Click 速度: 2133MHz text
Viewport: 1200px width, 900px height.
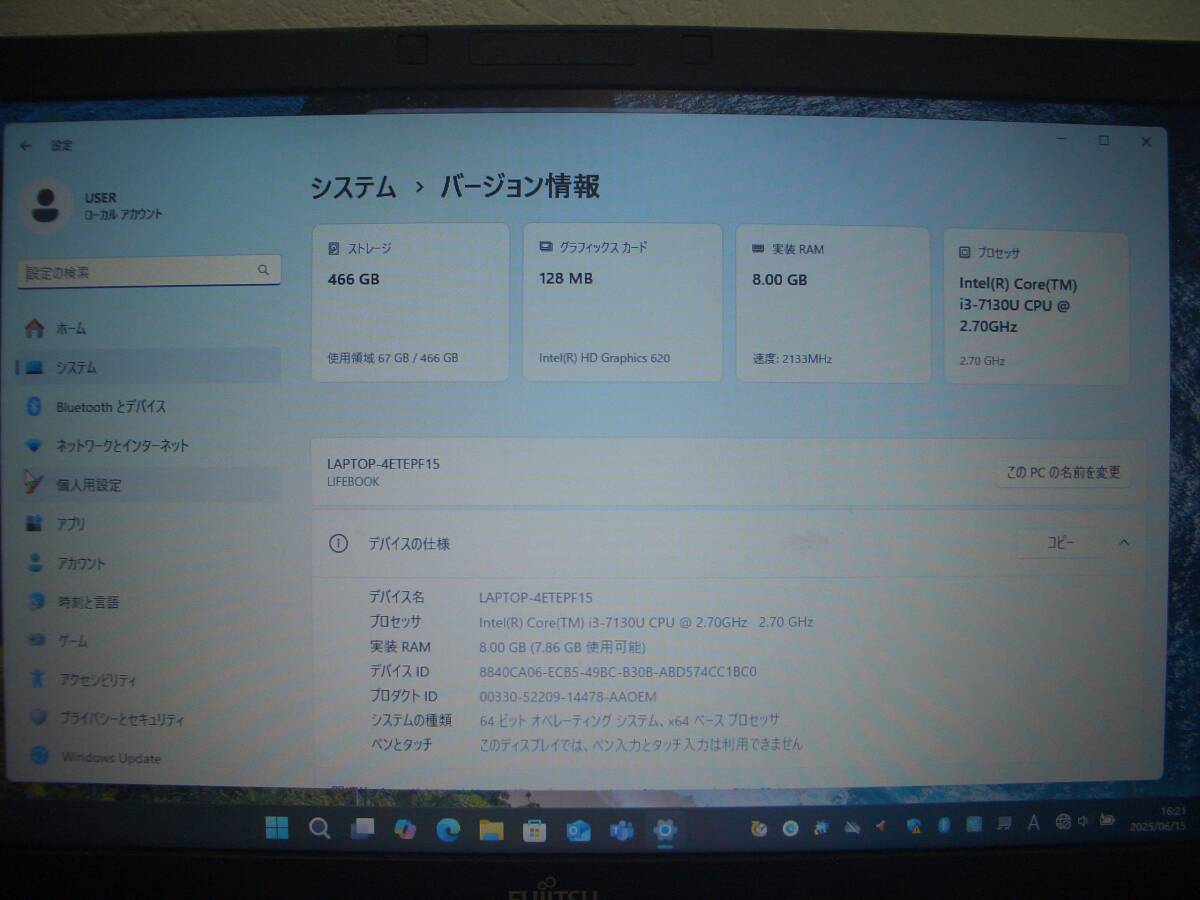tap(792, 359)
